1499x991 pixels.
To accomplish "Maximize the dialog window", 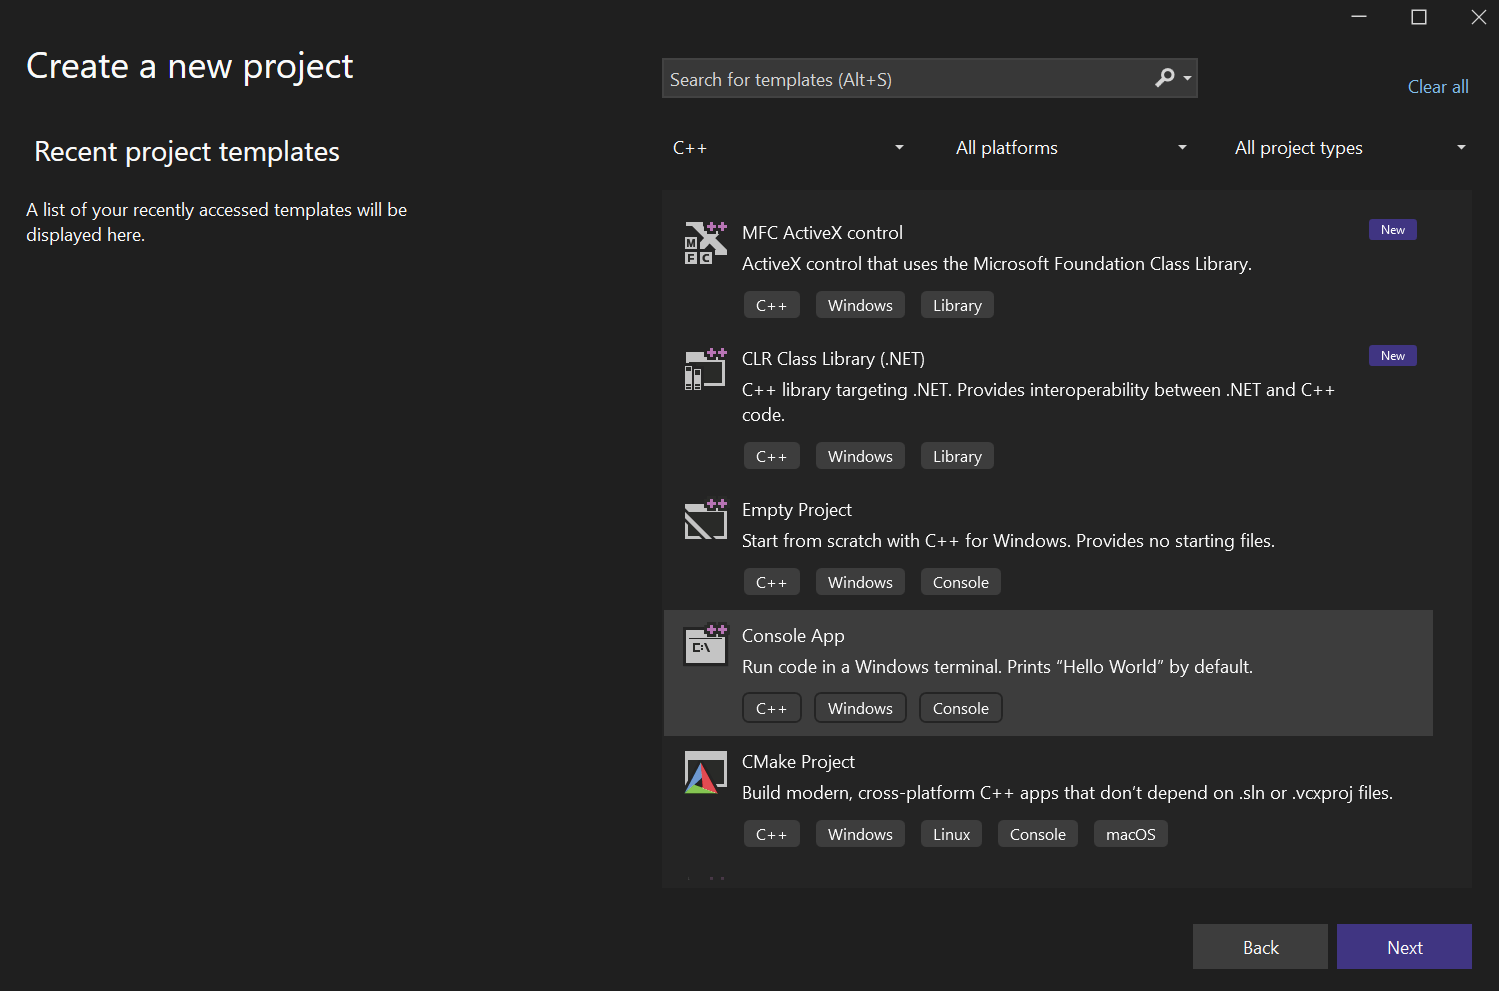I will point(1418,17).
